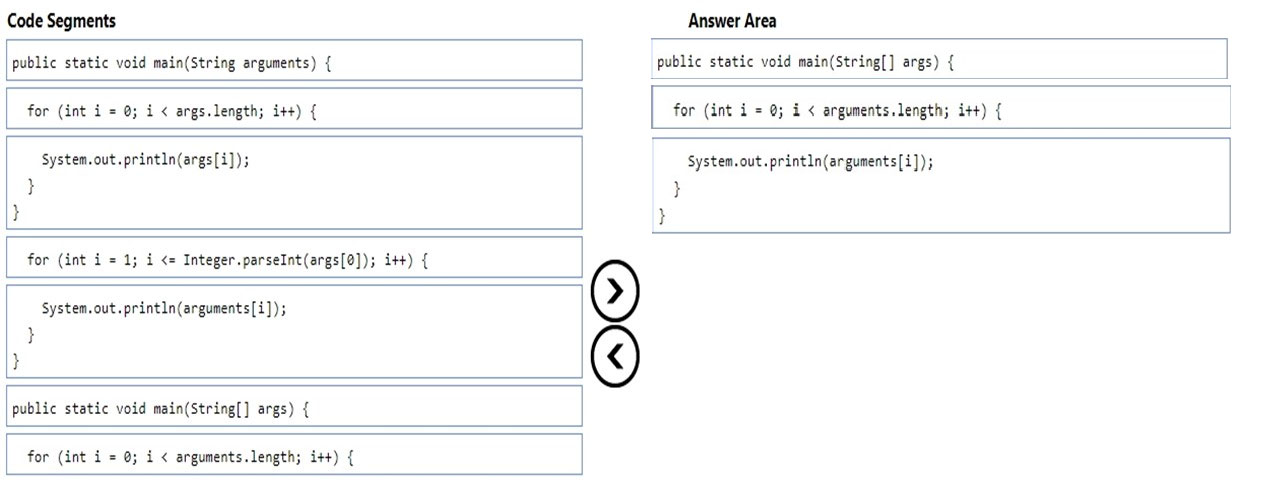Click closing braces of left arguments[i] println segment
Viewport: 1275px width, 492px height.
[x=22, y=346]
